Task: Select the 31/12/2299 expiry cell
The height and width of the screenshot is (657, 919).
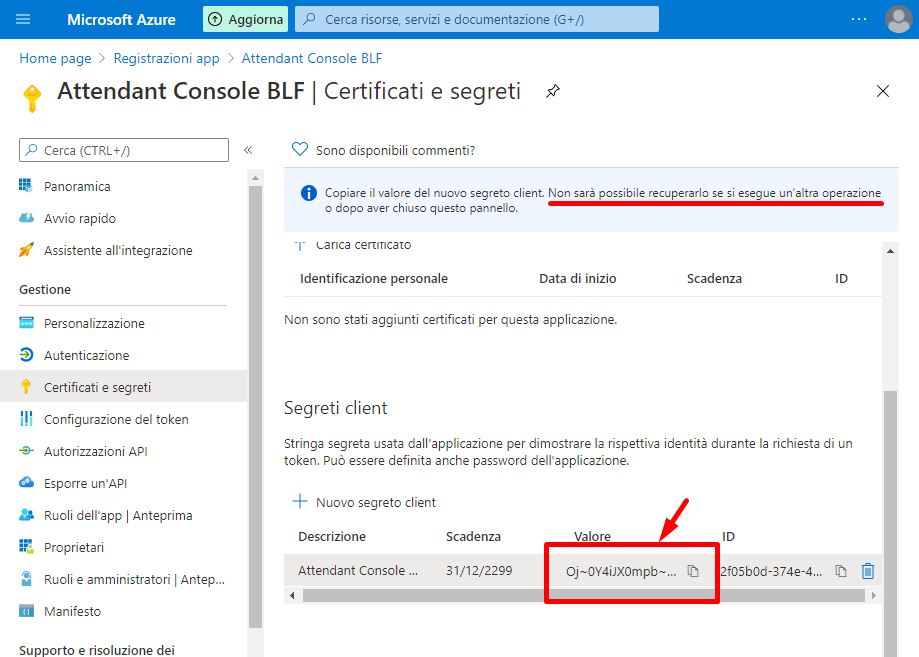Action: click(479, 570)
